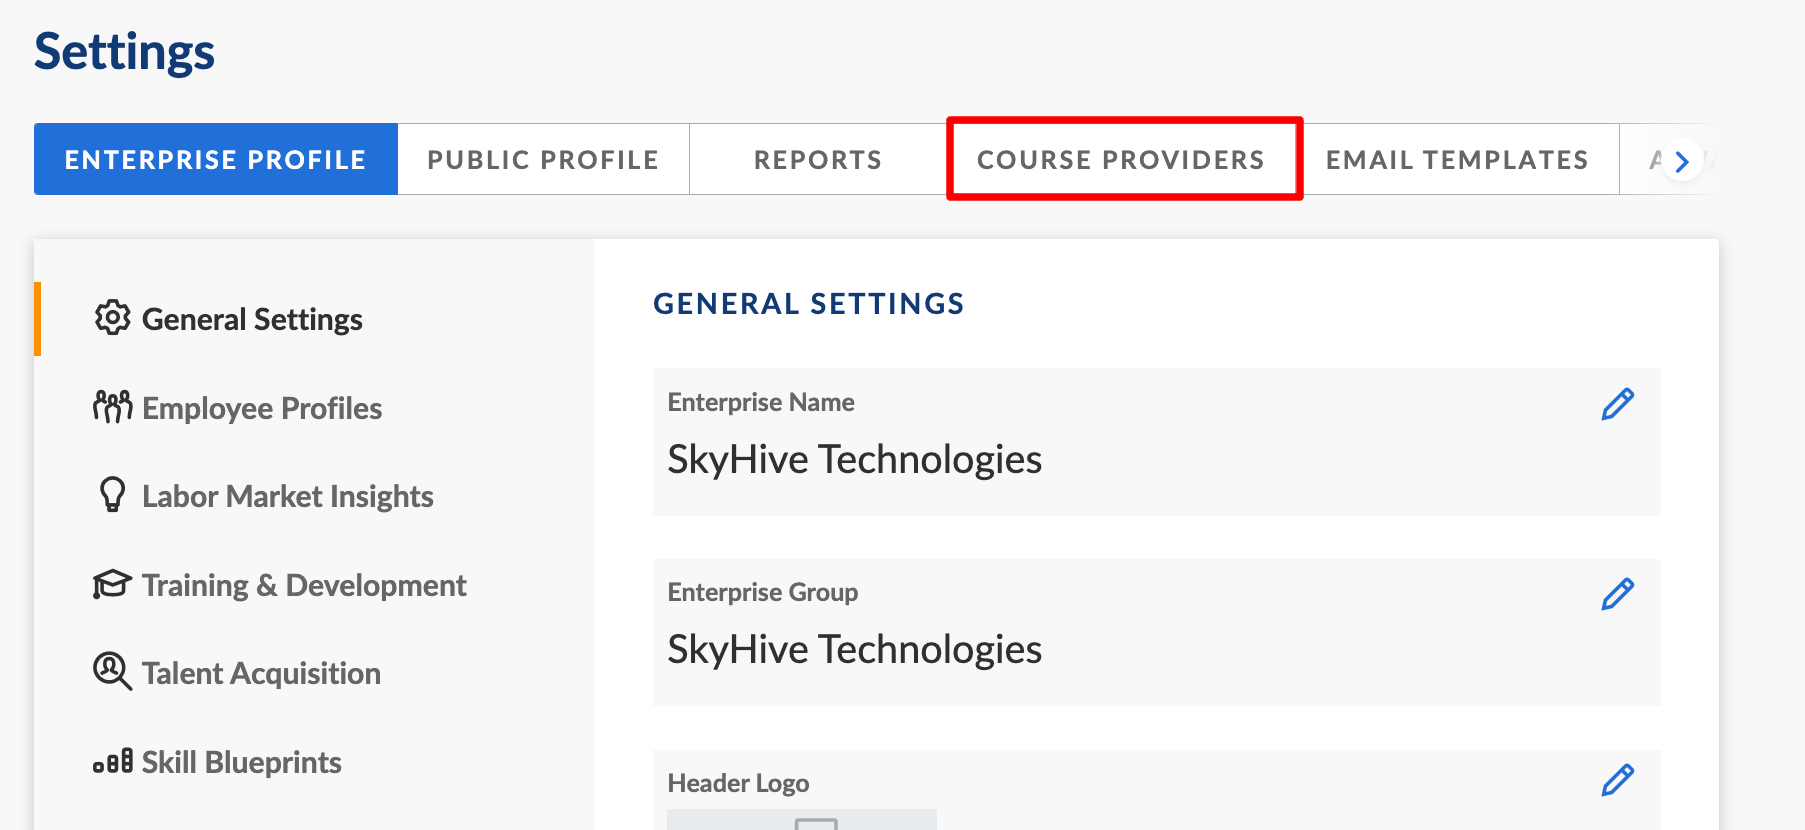Click the Enterprise Name value SkyHive Technologies
Image resolution: width=1805 pixels, height=830 pixels.
855,459
